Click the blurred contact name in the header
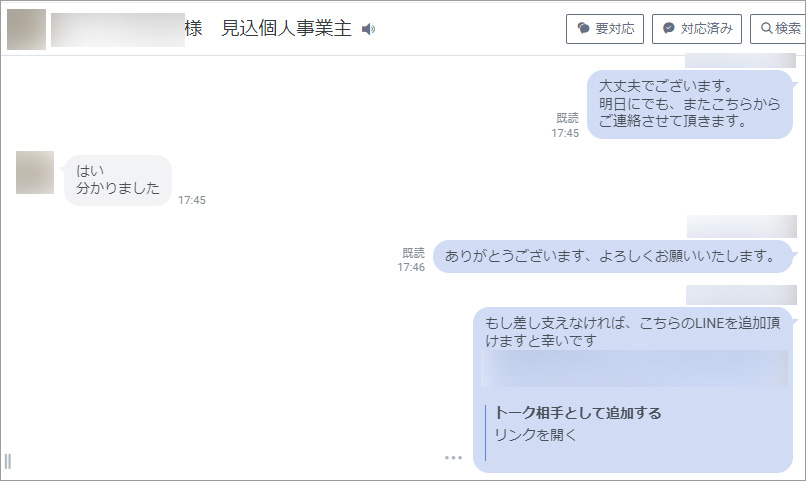The image size is (806, 481). (x=115, y=30)
